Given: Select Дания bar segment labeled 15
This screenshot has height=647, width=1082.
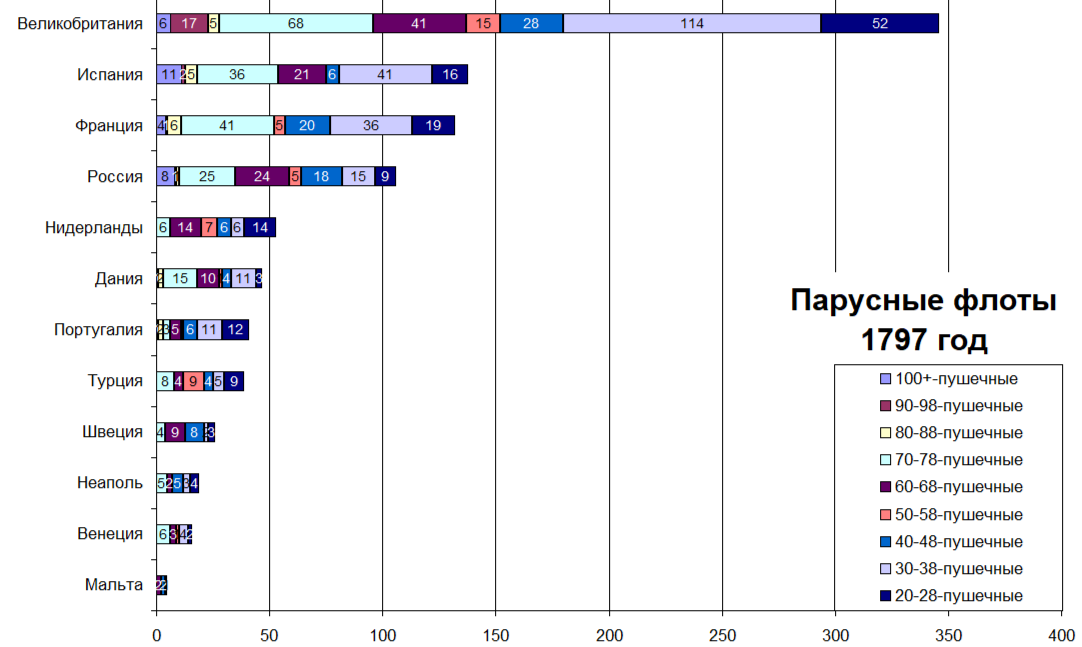Looking at the screenshot, I should (x=180, y=279).
